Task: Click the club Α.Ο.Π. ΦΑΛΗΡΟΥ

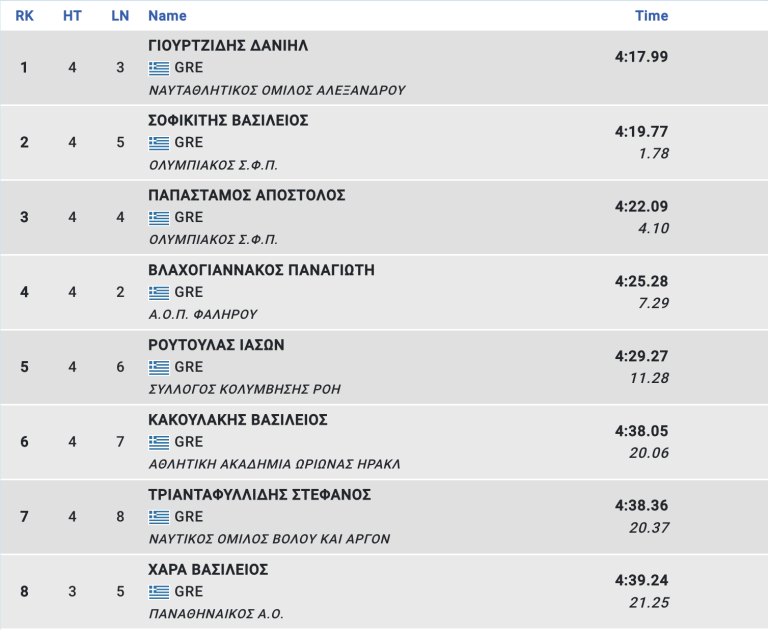Action: point(202,314)
